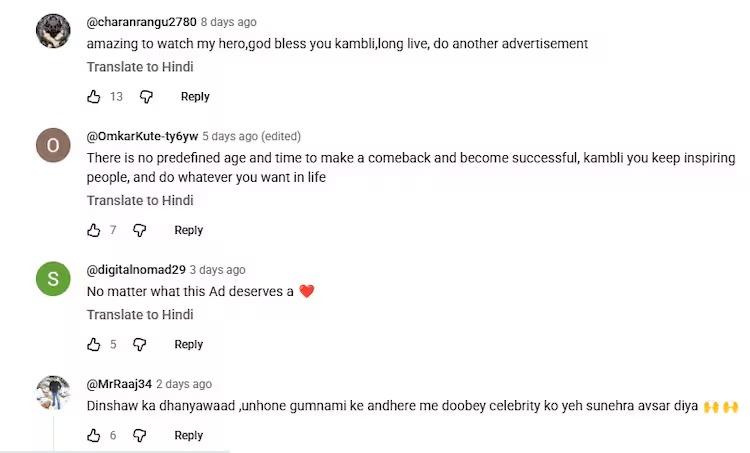Dislike the comment by @MrRaaj34
750x453 pixels.
click(x=140, y=436)
